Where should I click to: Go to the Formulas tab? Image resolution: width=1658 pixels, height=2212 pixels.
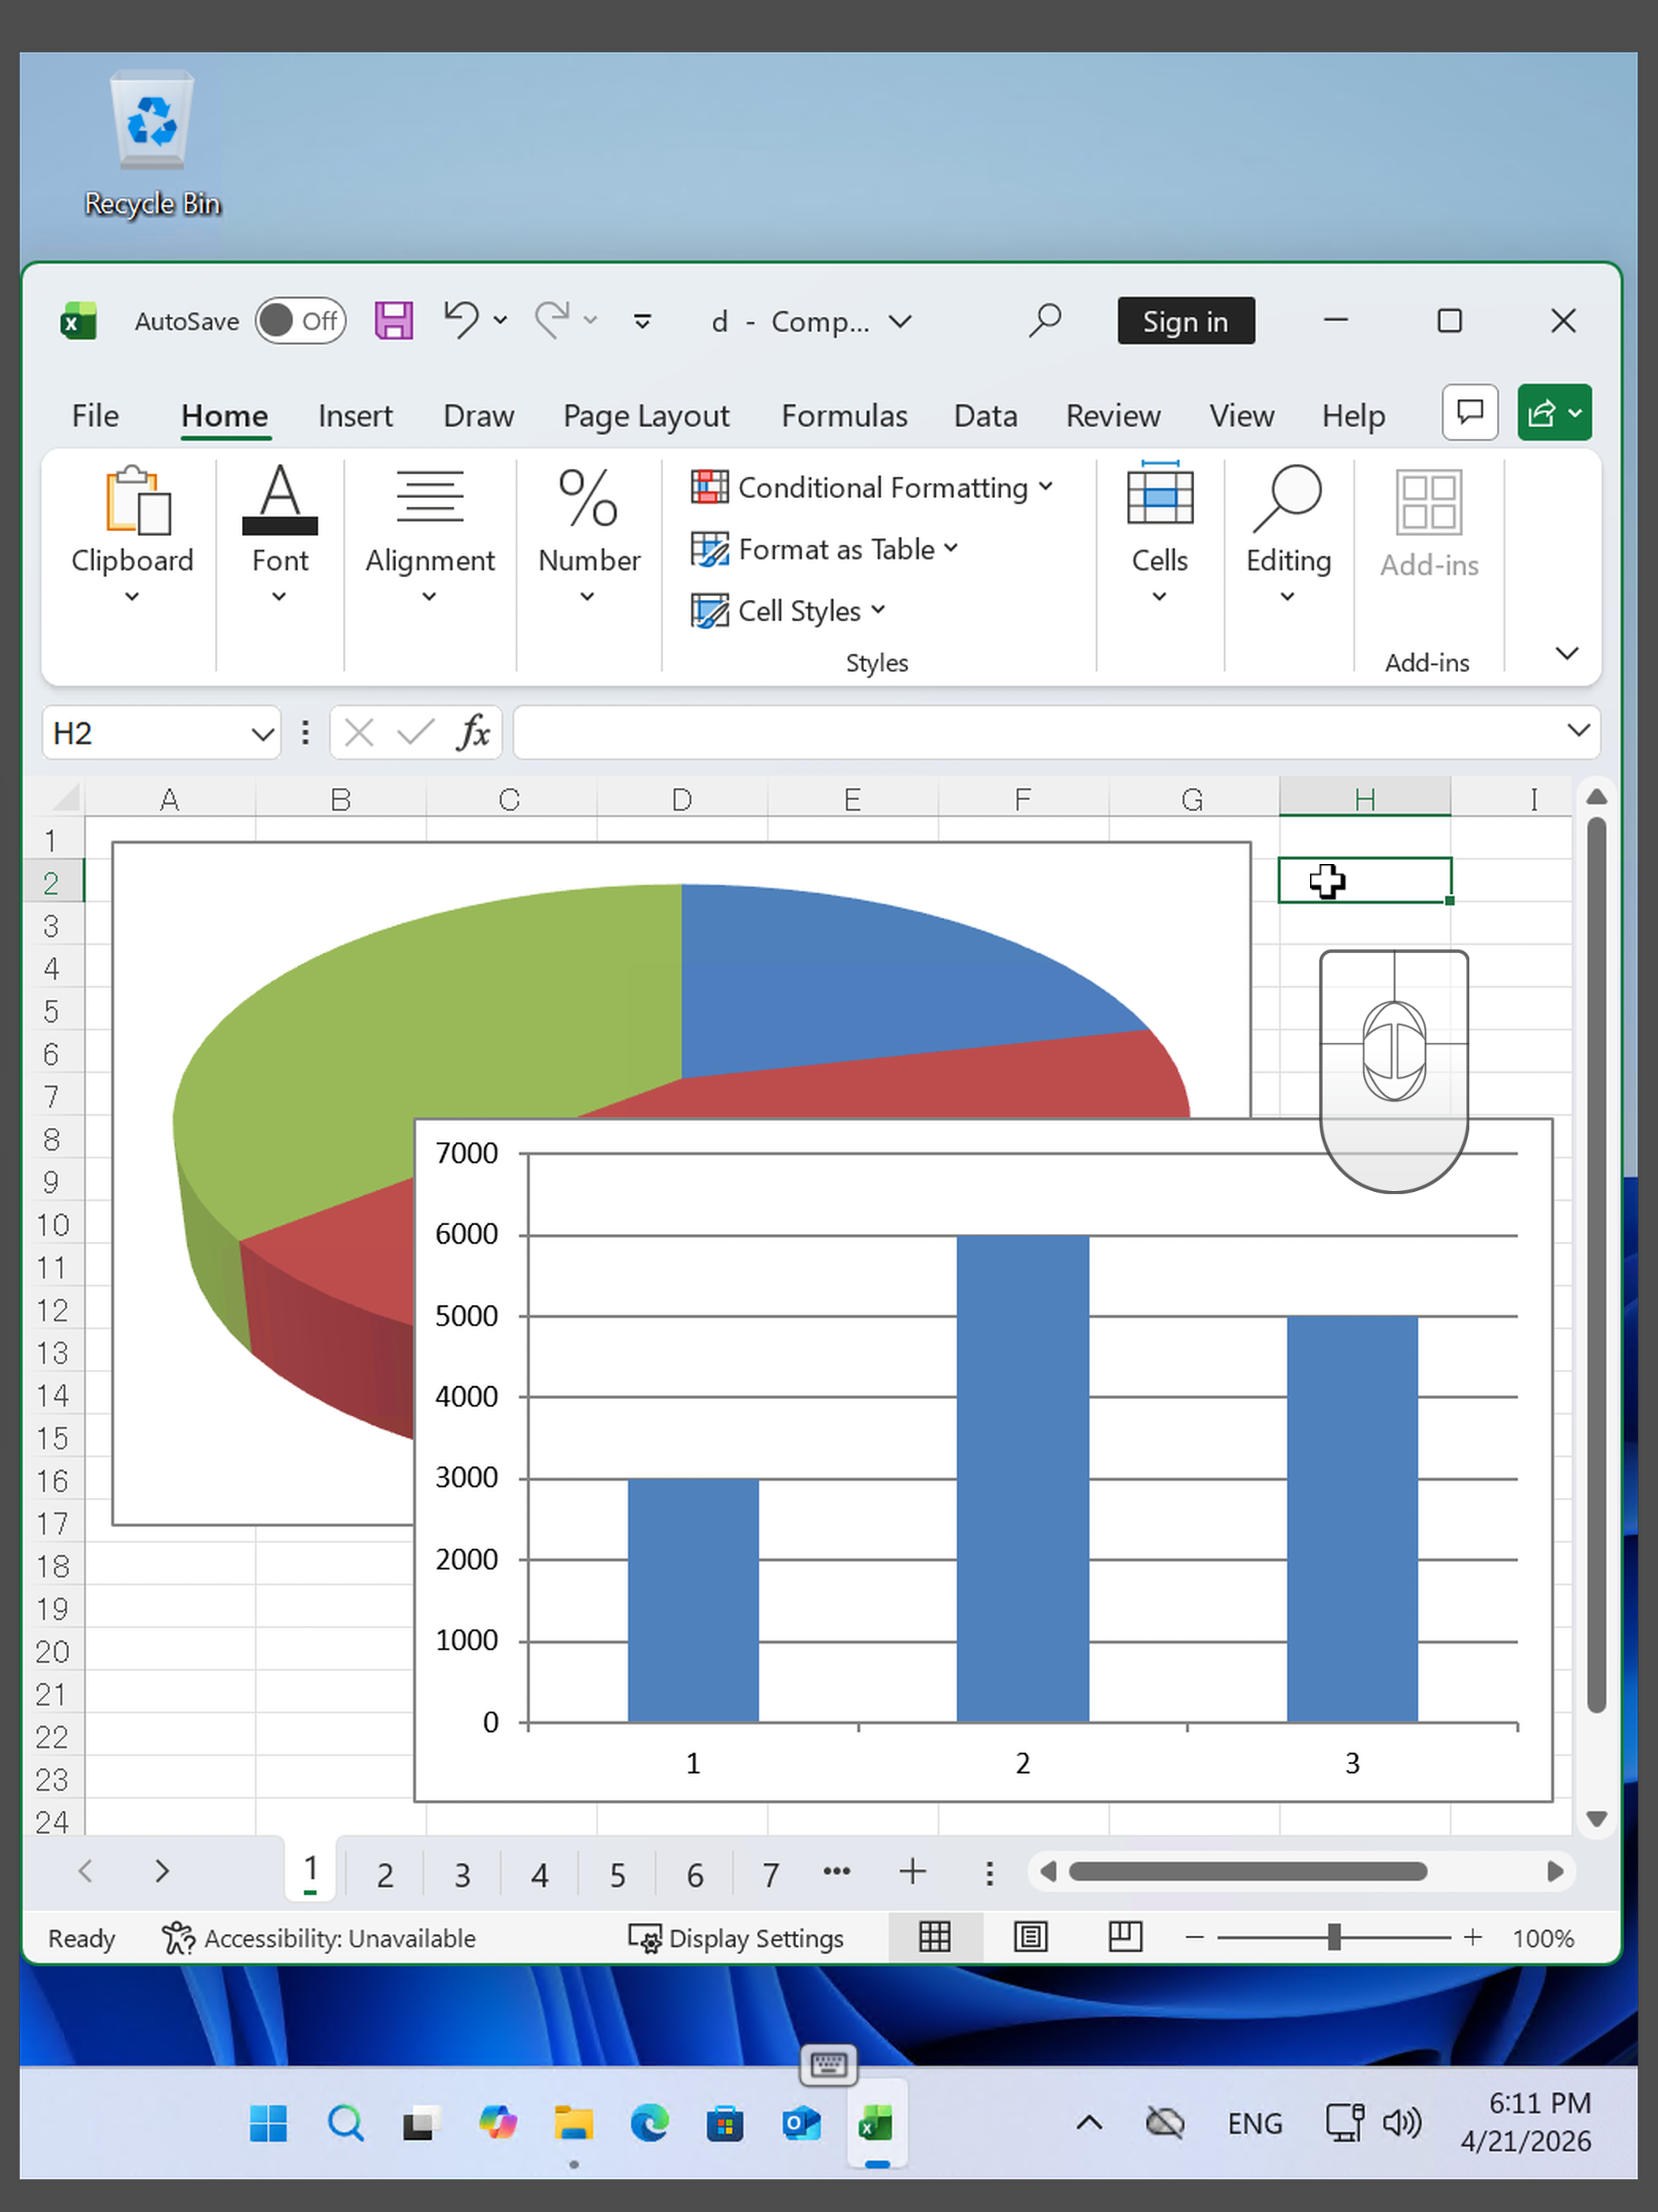(844, 416)
